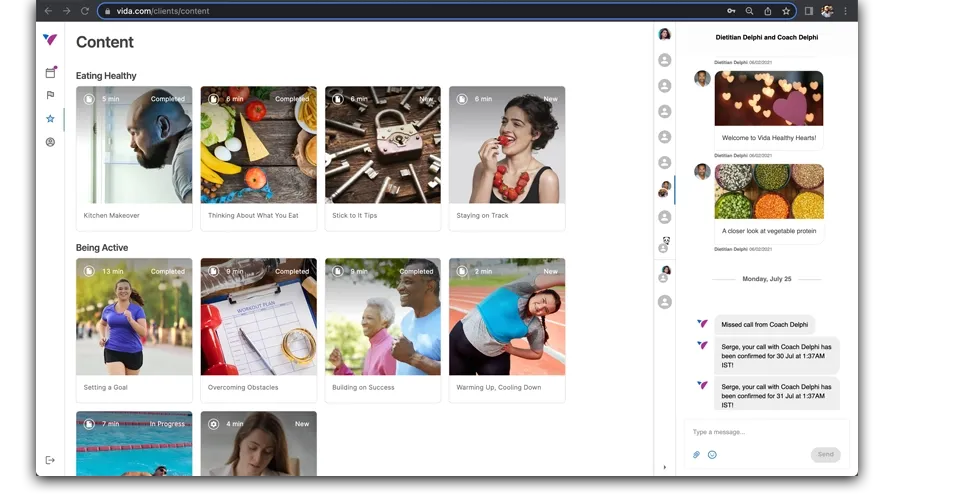Select the top user avatar in chat list
The height and width of the screenshot is (495, 960).
(x=664, y=34)
